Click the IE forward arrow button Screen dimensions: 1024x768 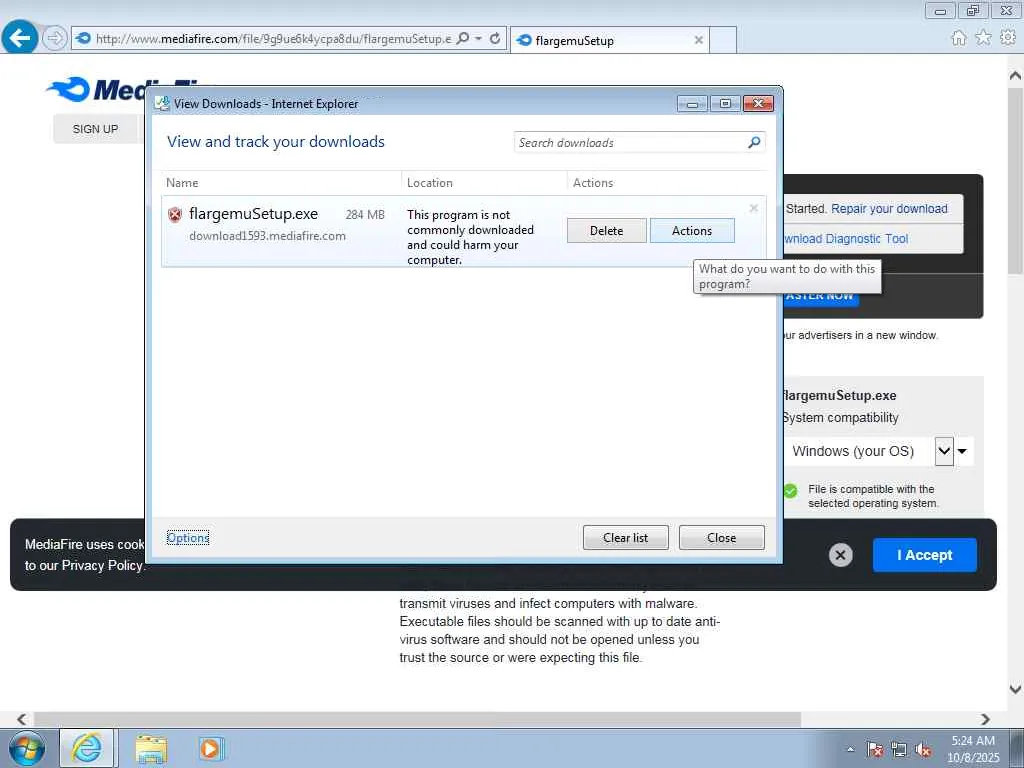pos(55,39)
